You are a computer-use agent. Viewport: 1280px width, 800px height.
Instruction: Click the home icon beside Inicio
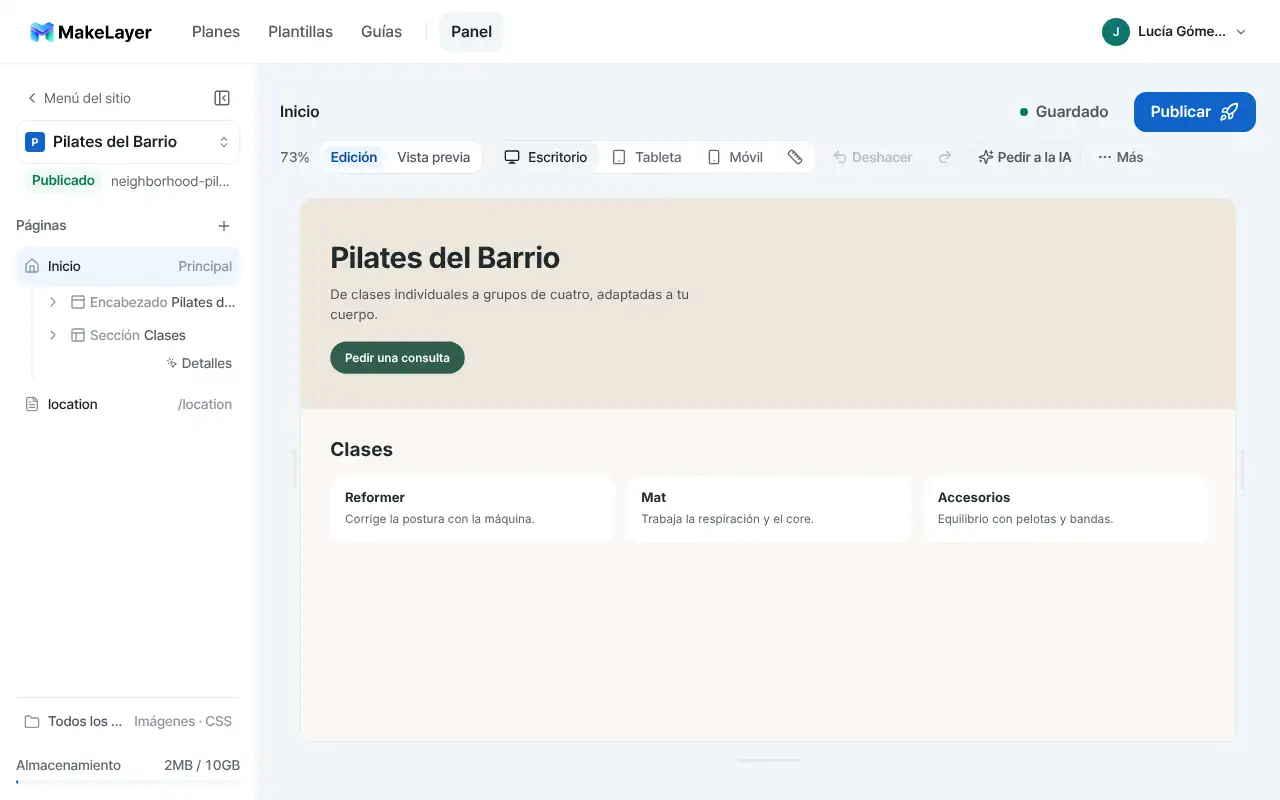32,266
